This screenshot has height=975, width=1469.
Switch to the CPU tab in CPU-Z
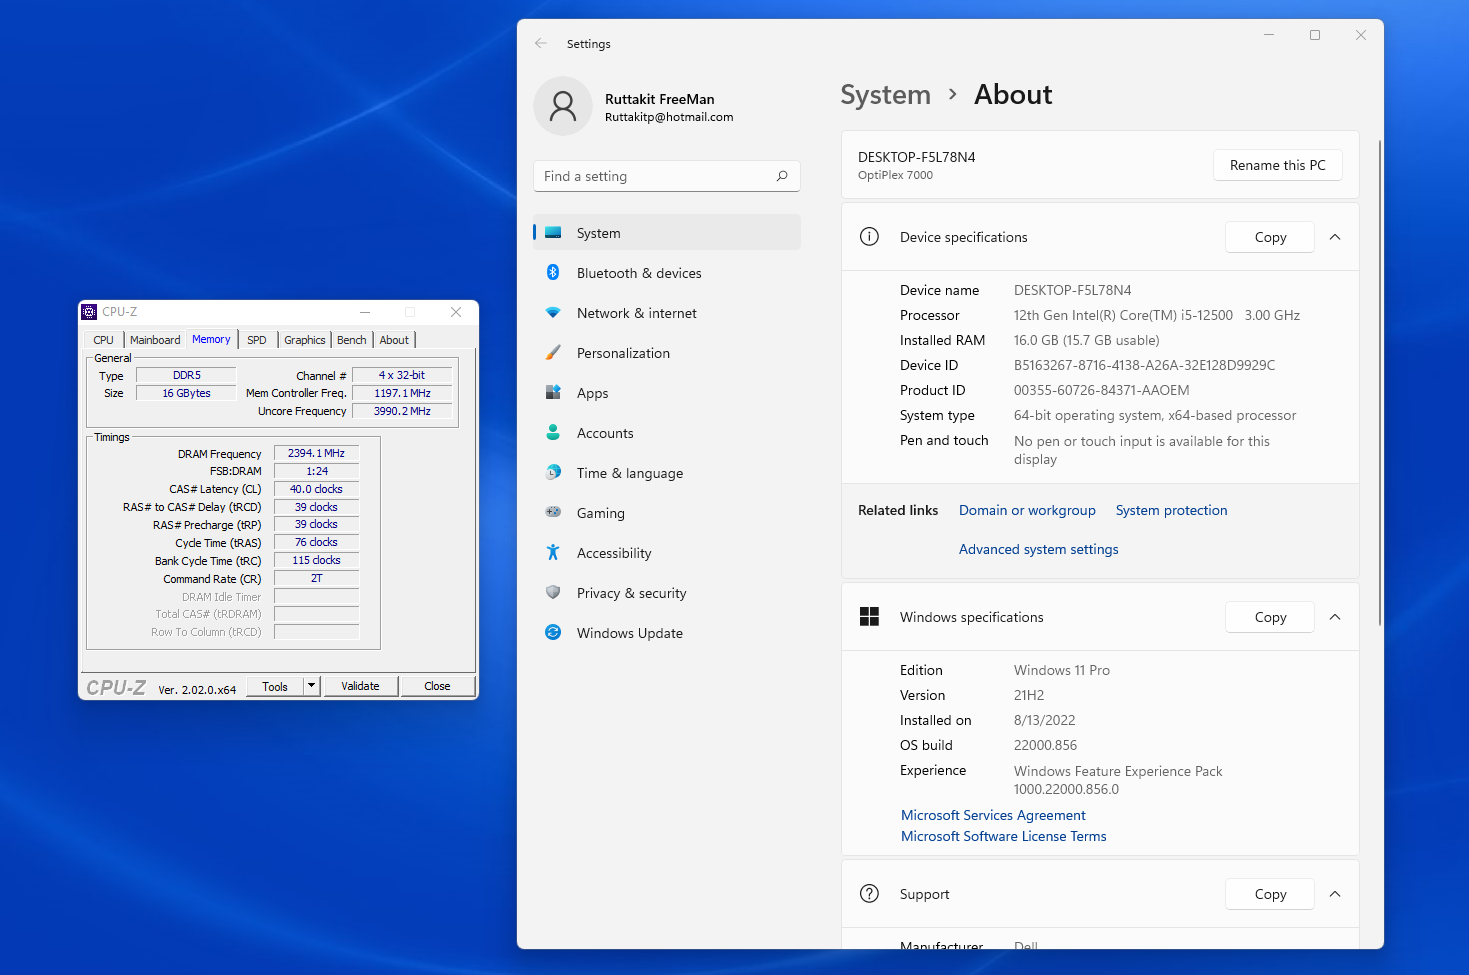point(104,340)
